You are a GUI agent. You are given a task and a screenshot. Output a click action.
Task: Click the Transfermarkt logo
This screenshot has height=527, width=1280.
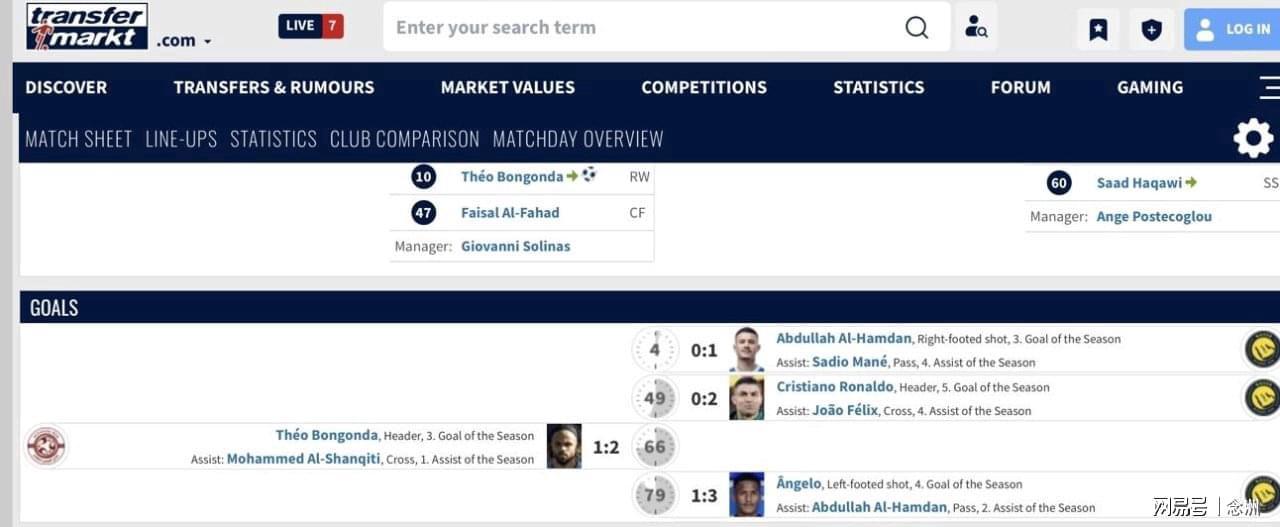point(87,26)
